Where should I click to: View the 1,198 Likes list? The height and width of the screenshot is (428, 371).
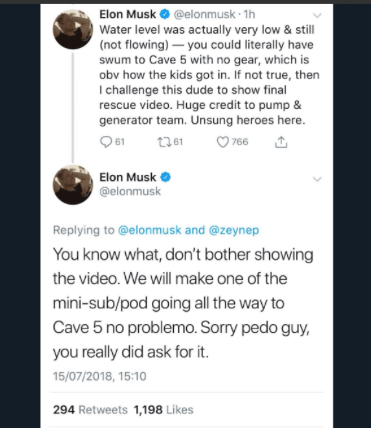(x=163, y=410)
